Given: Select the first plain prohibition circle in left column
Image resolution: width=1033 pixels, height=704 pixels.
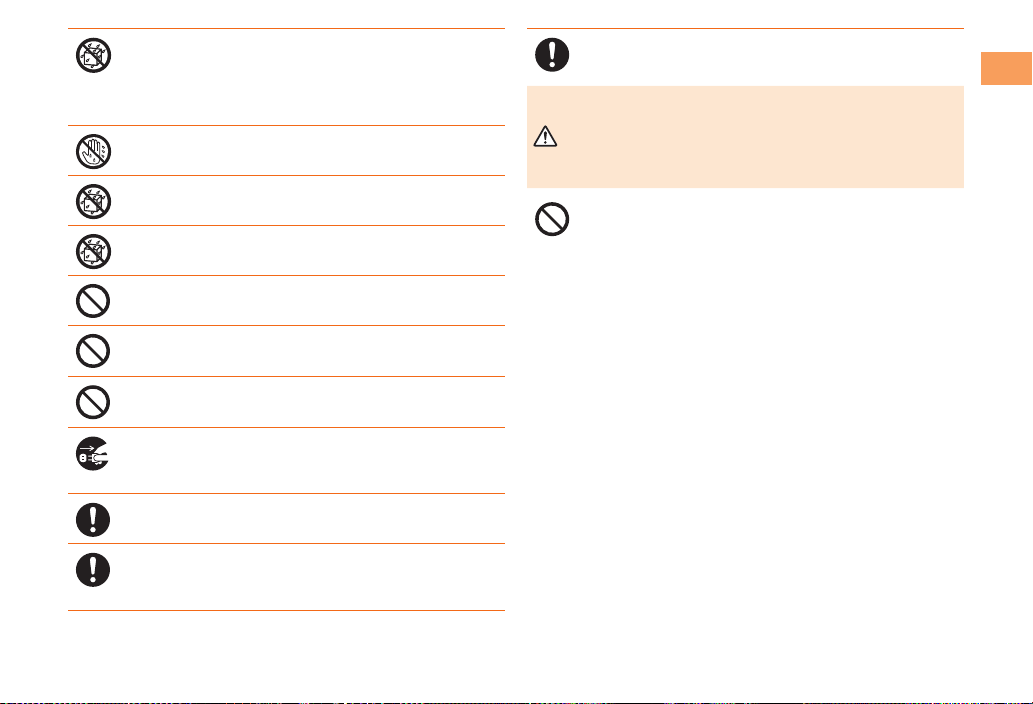Looking at the screenshot, I should pyautogui.click(x=93, y=301).
